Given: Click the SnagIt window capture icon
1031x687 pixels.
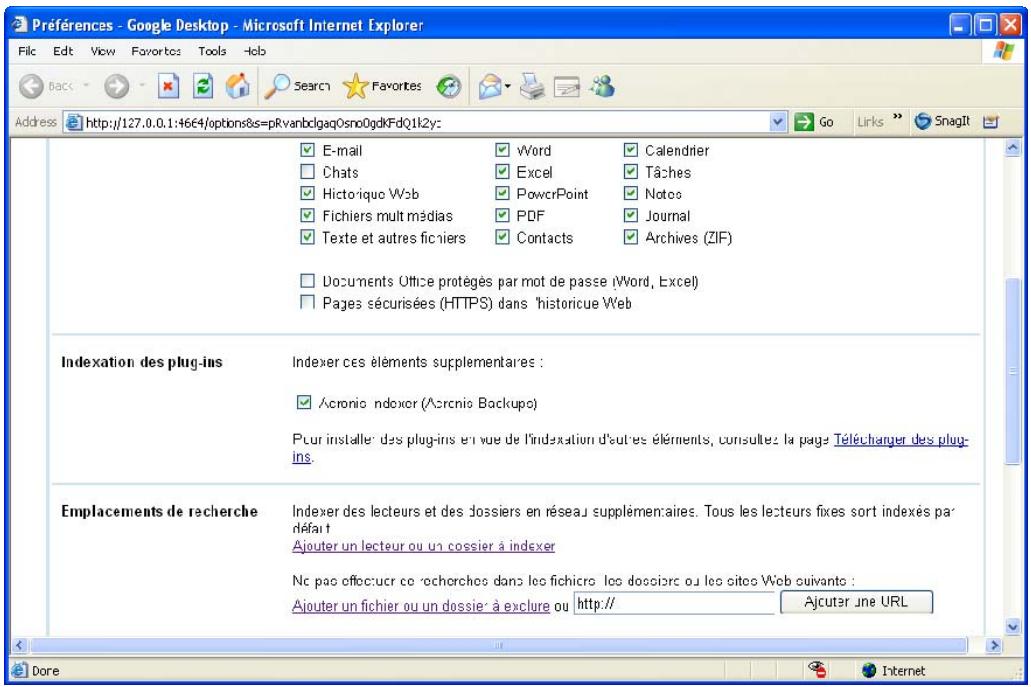Looking at the screenshot, I should (x=990, y=122).
